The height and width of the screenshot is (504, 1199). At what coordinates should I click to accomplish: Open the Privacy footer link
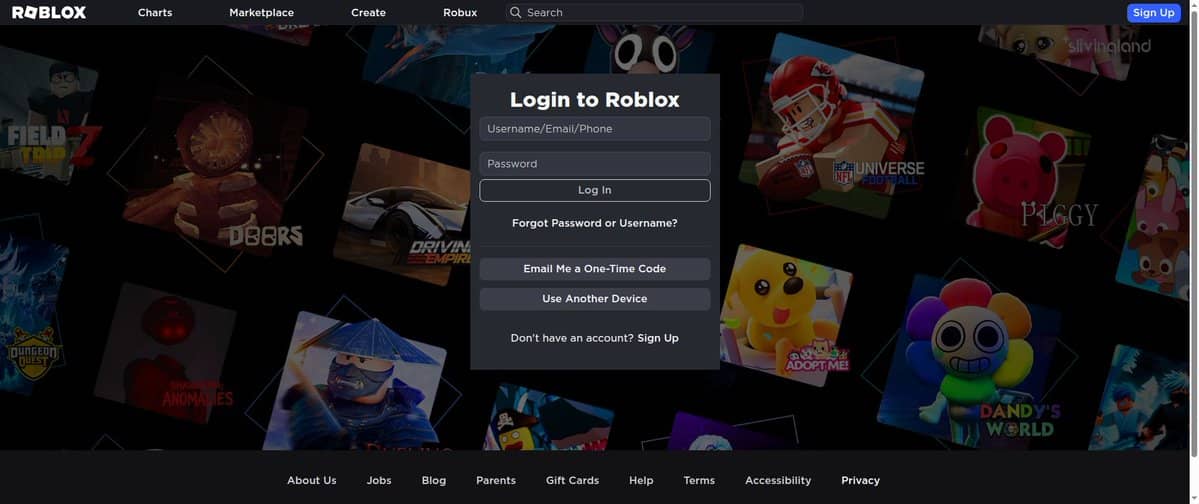tap(861, 480)
